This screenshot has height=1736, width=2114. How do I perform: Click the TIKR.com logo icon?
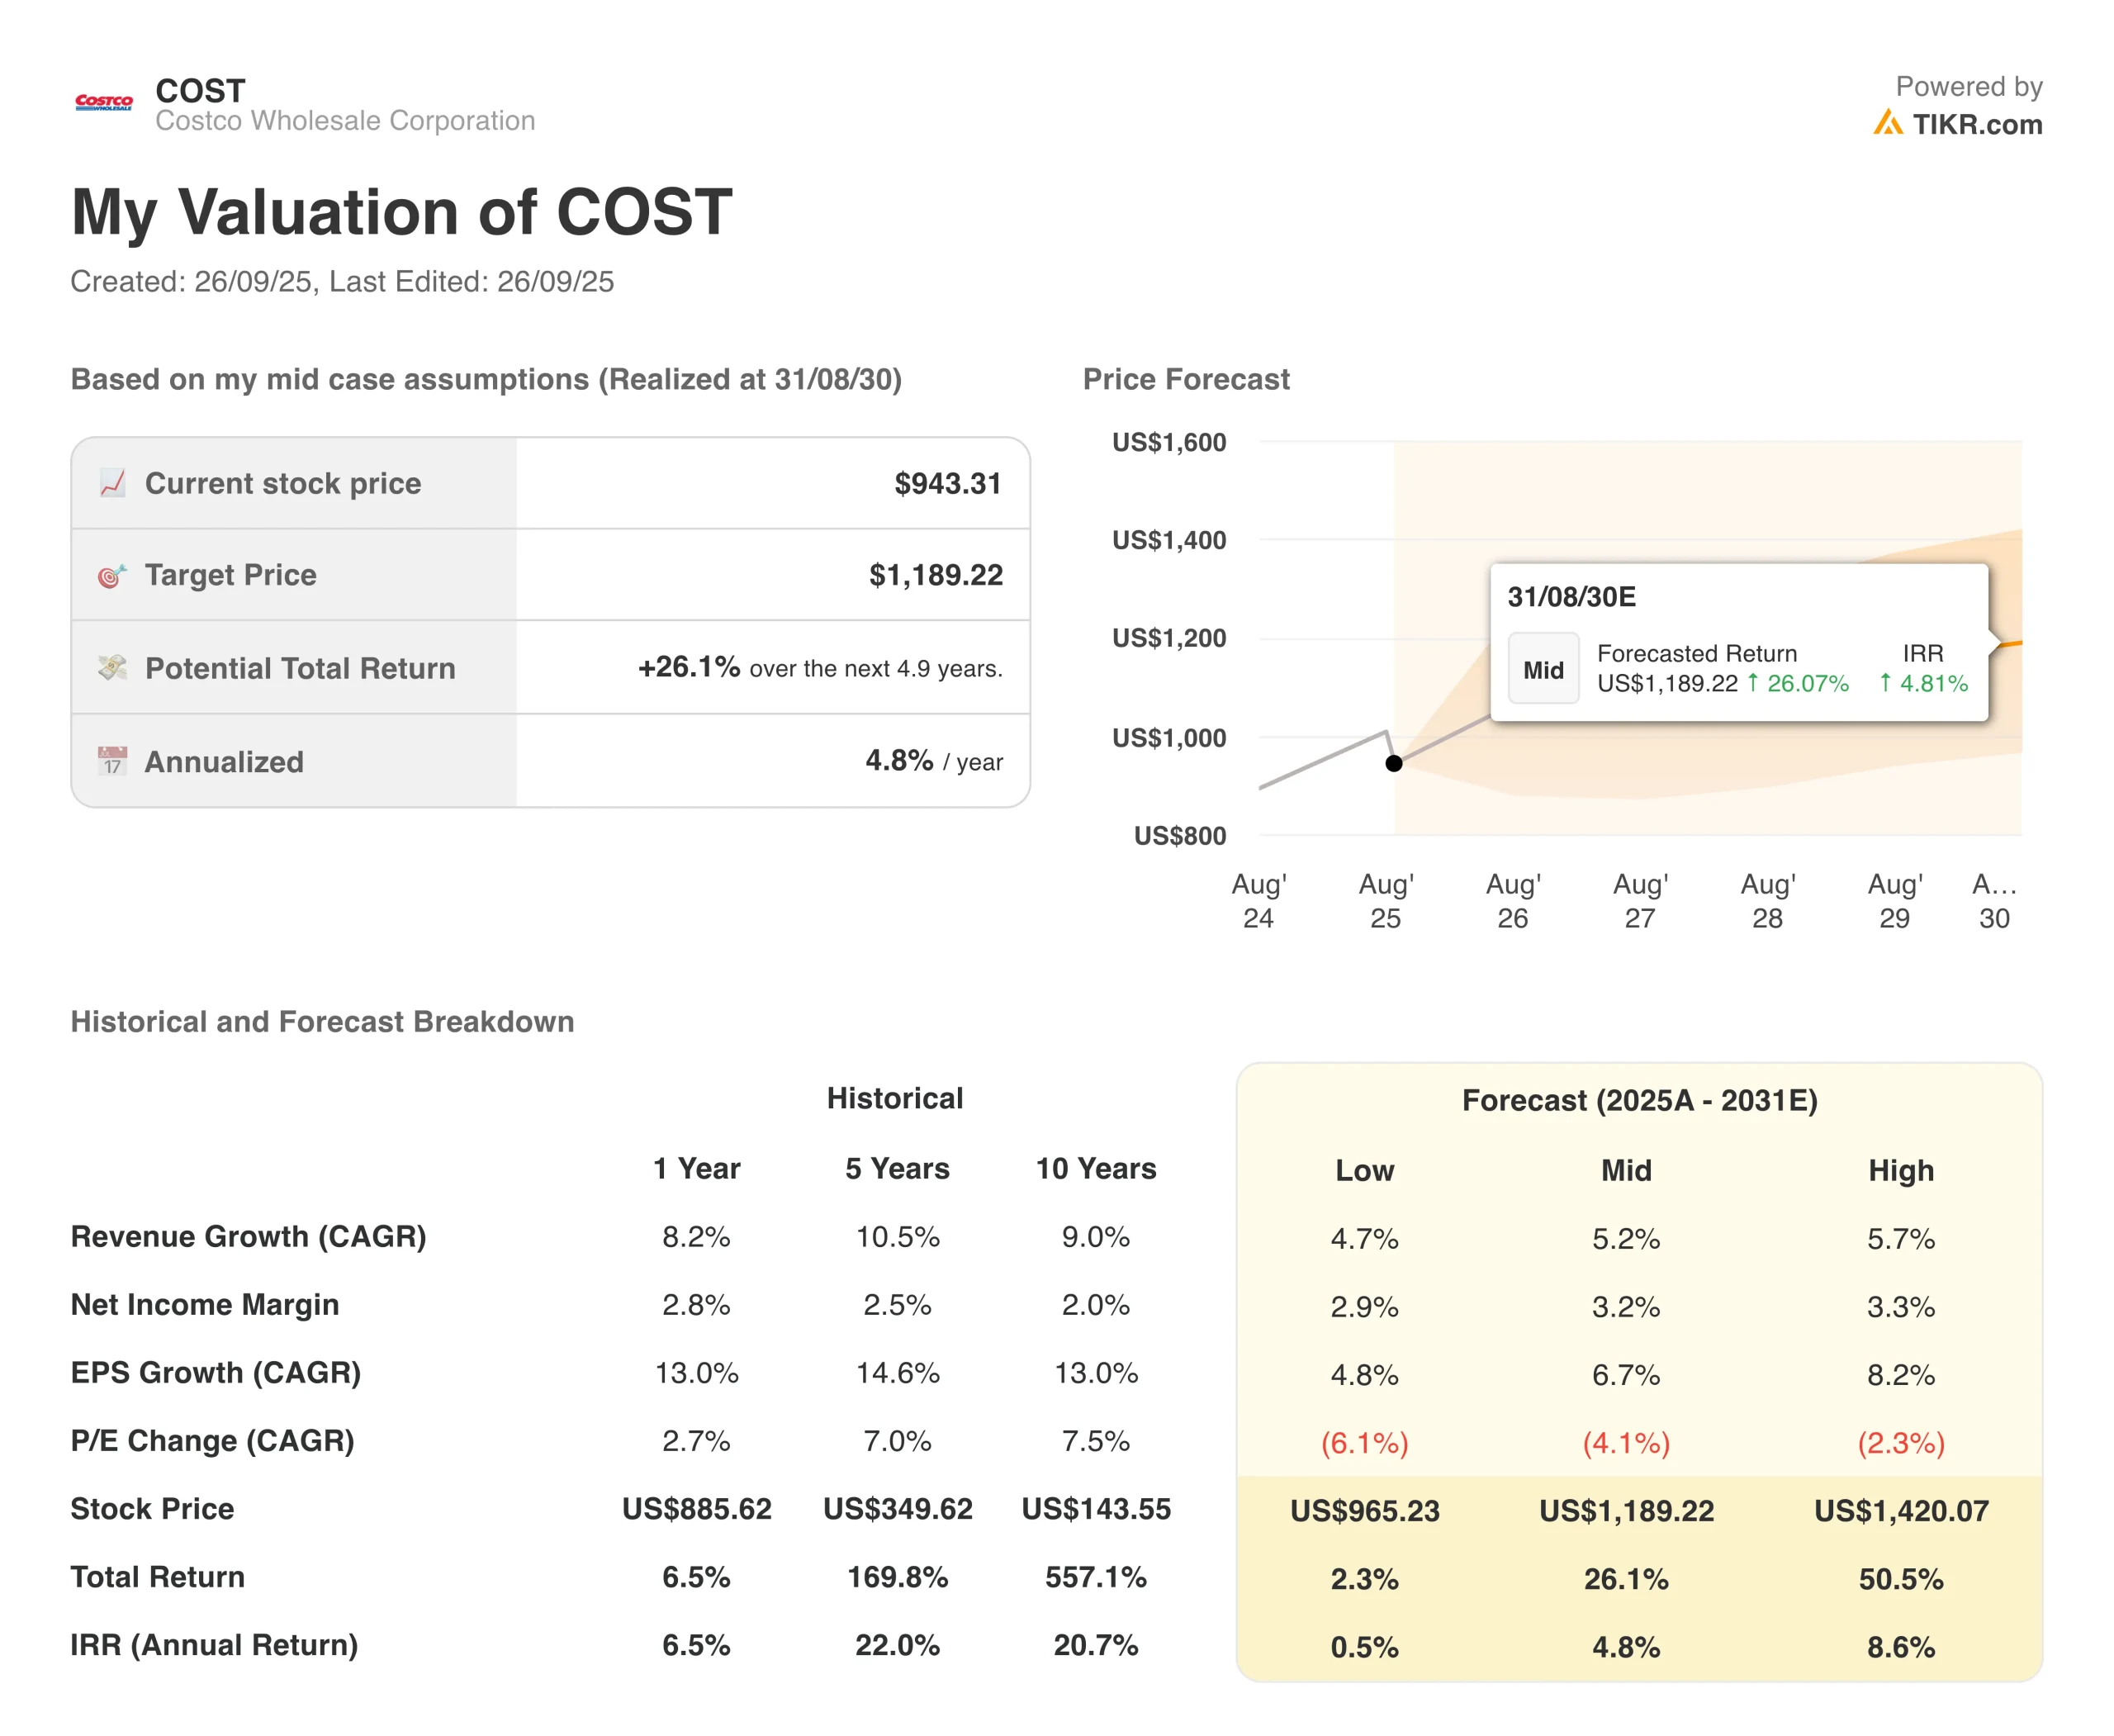point(1887,124)
